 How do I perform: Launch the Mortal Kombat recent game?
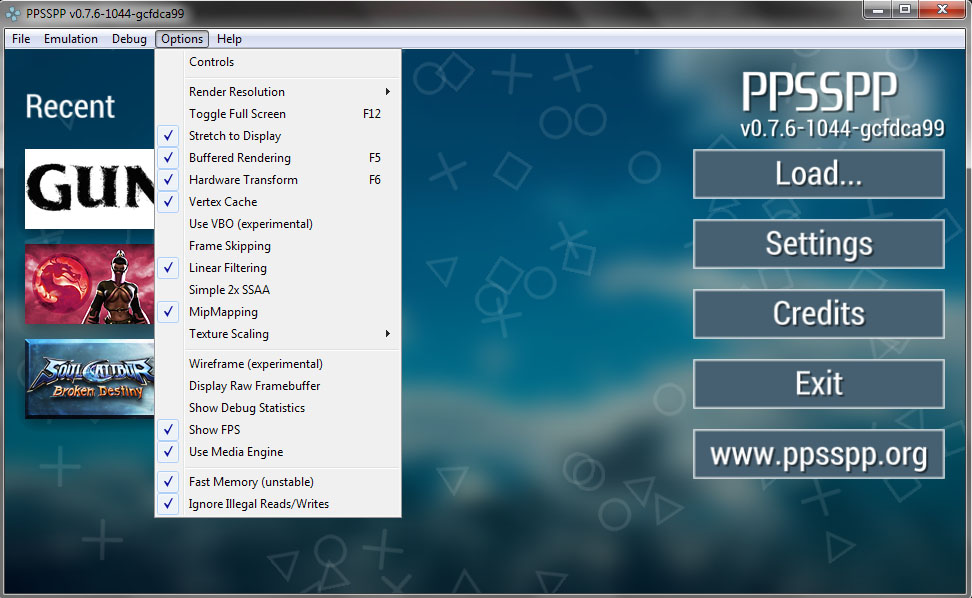click(90, 284)
